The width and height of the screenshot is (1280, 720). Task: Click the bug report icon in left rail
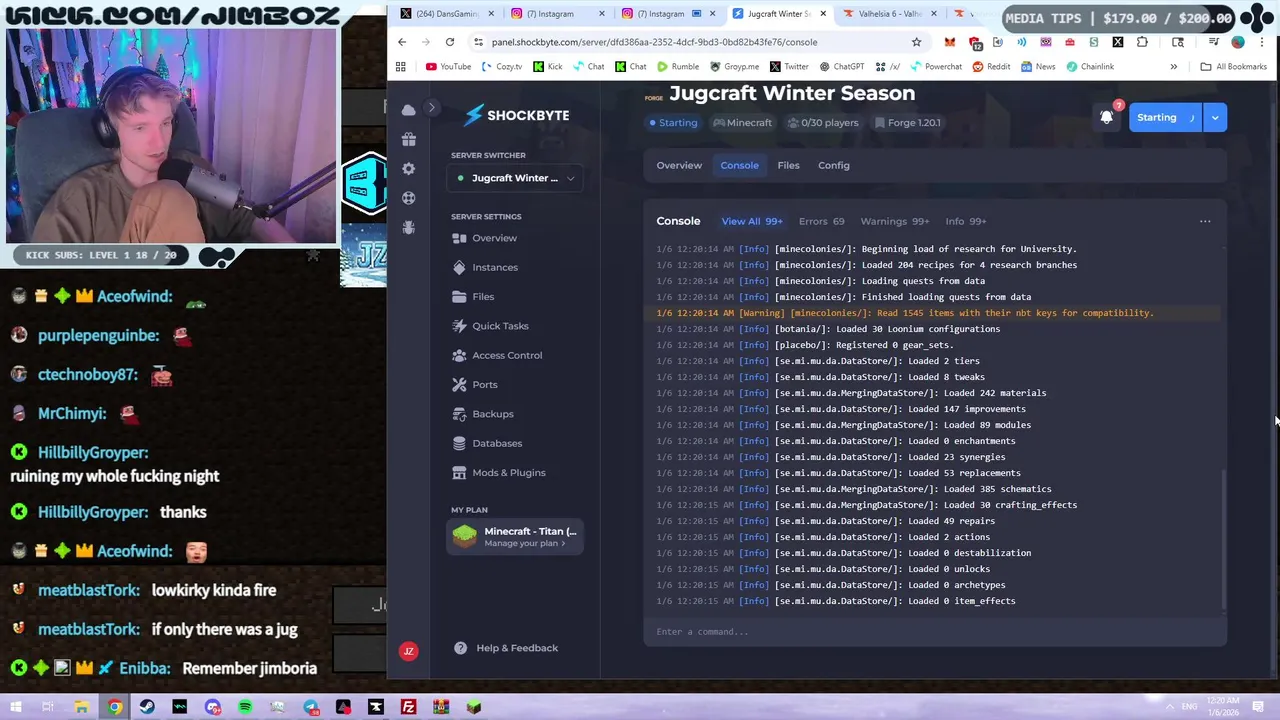pos(408,228)
